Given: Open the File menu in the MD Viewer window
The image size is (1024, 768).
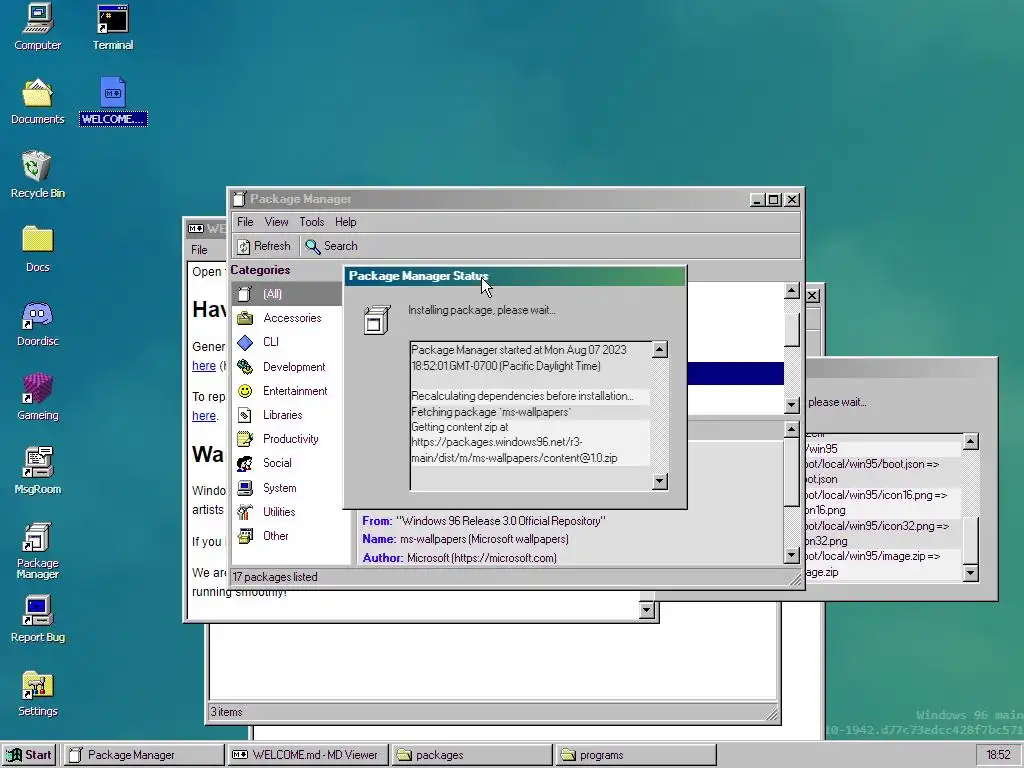Looking at the screenshot, I should [199, 249].
